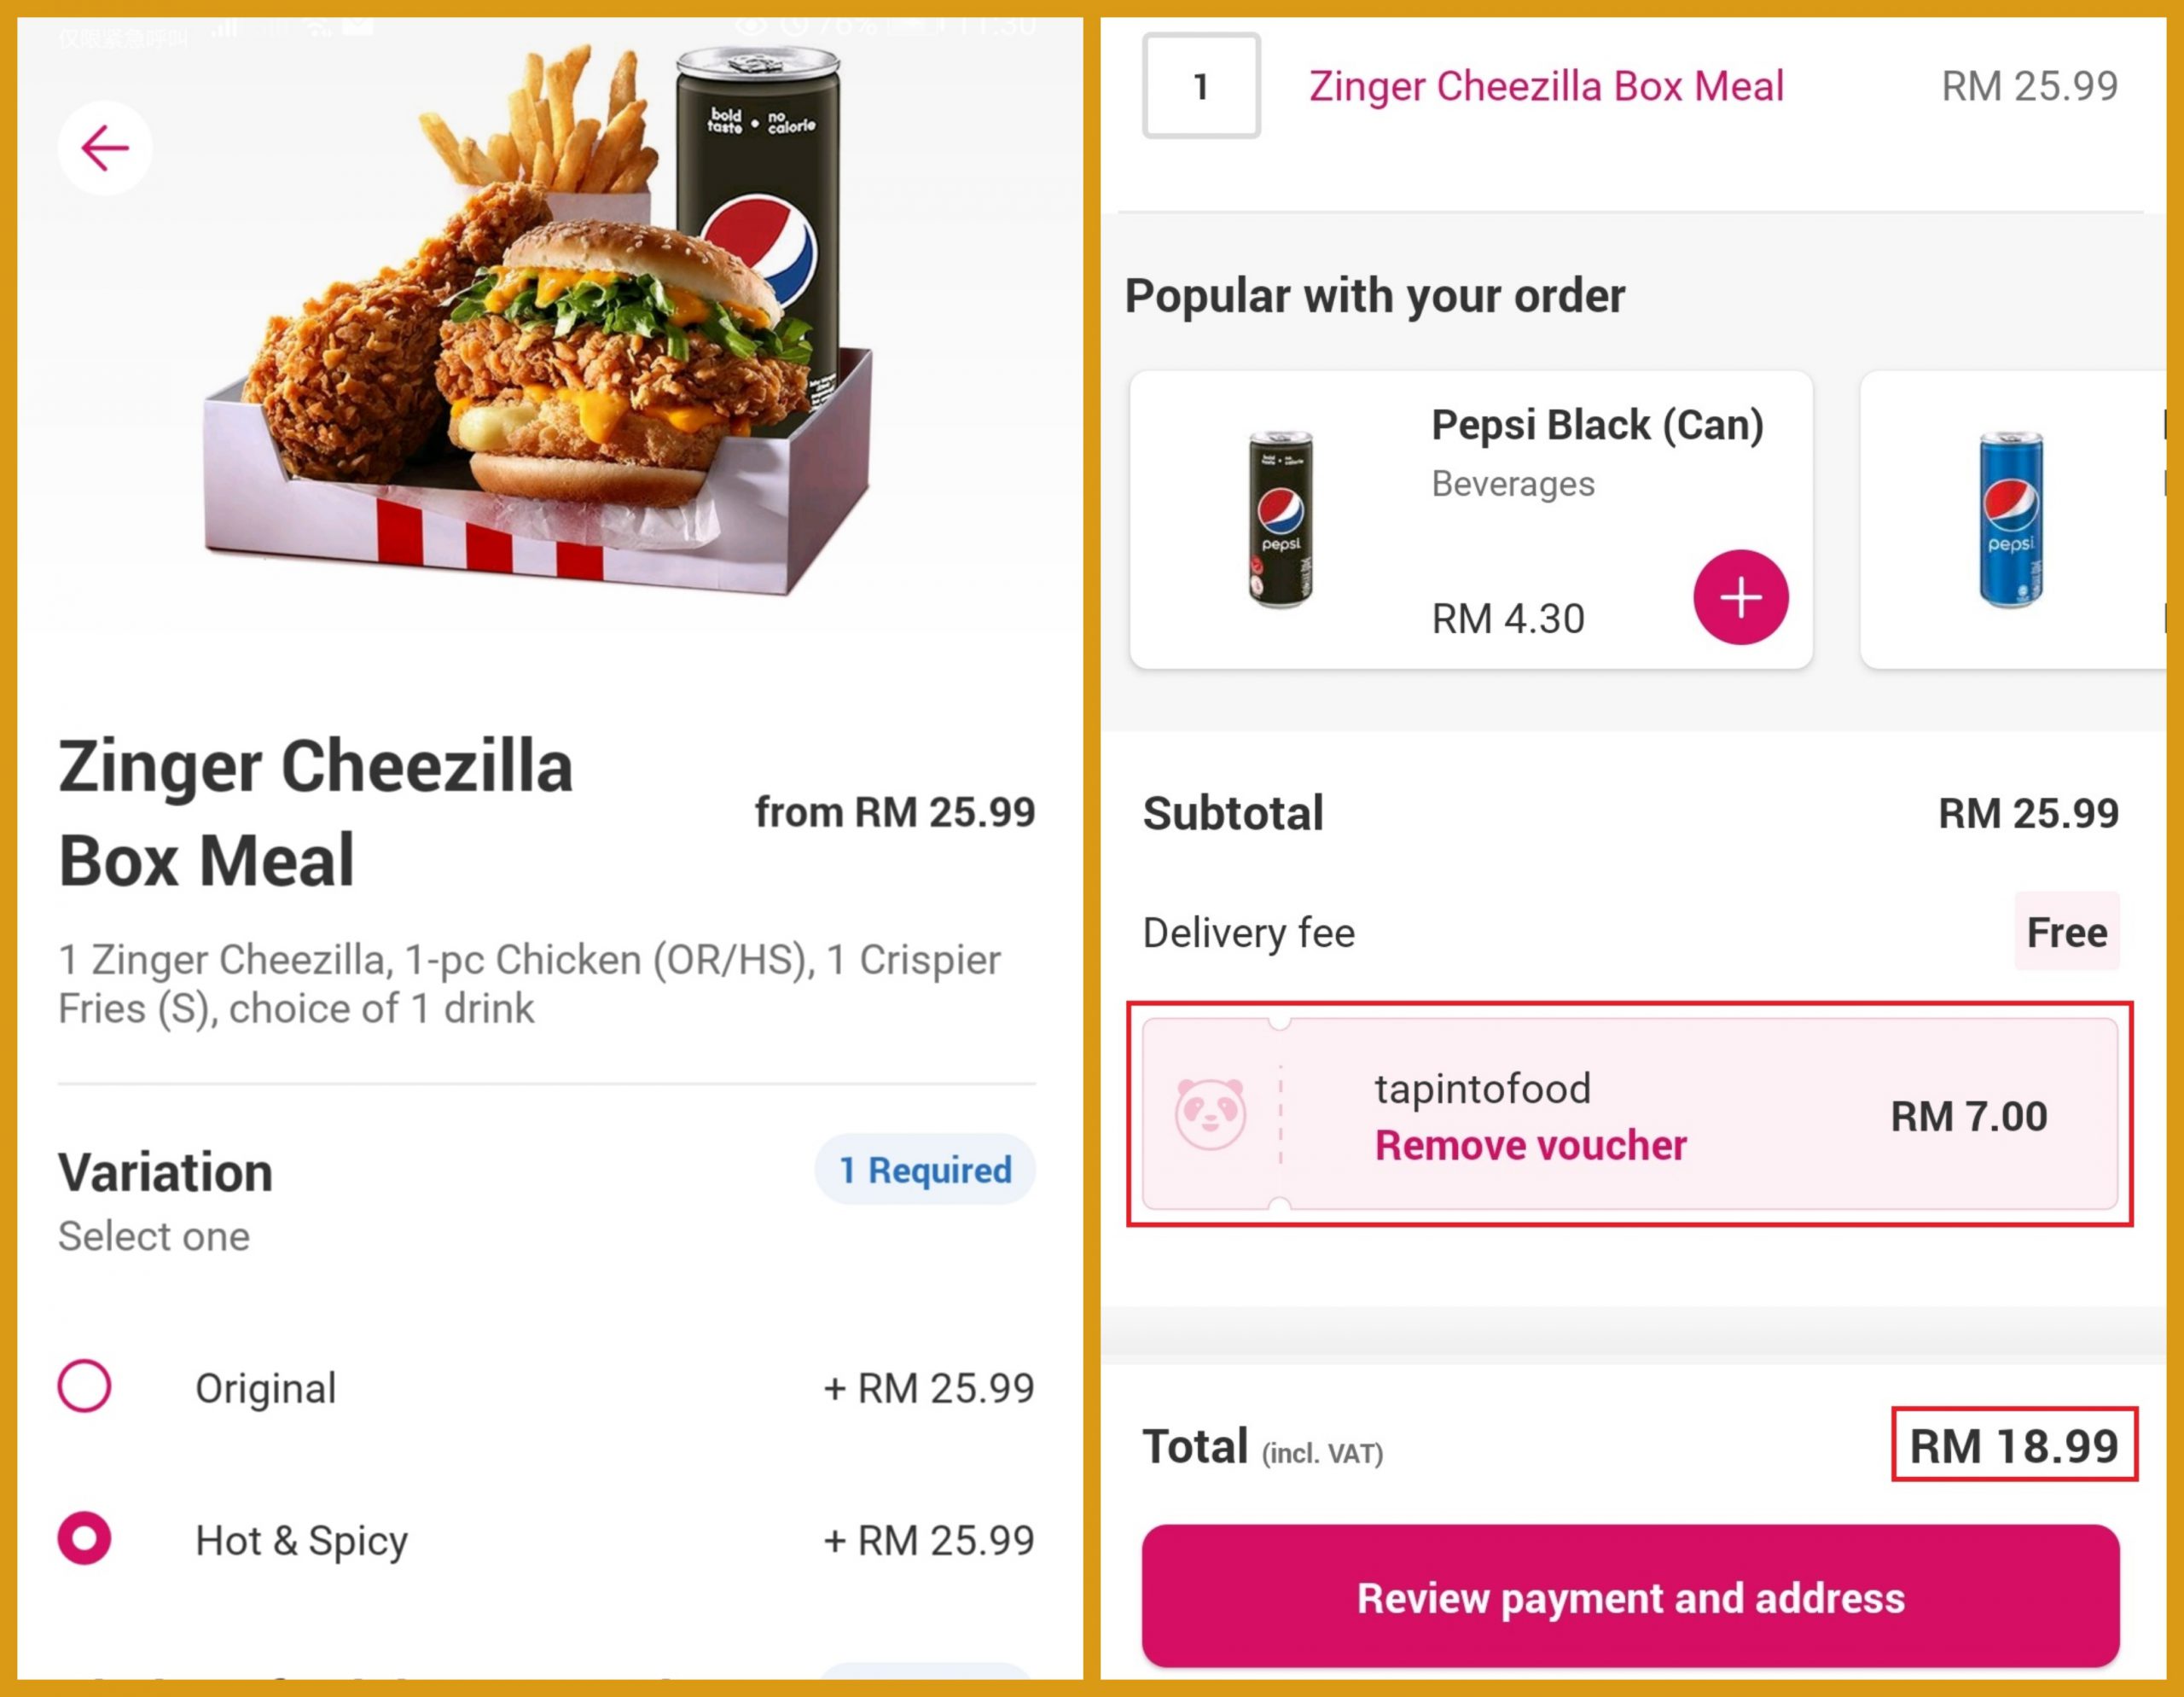
Task: Select the Hot & Spicy variation
Action: point(85,1538)
